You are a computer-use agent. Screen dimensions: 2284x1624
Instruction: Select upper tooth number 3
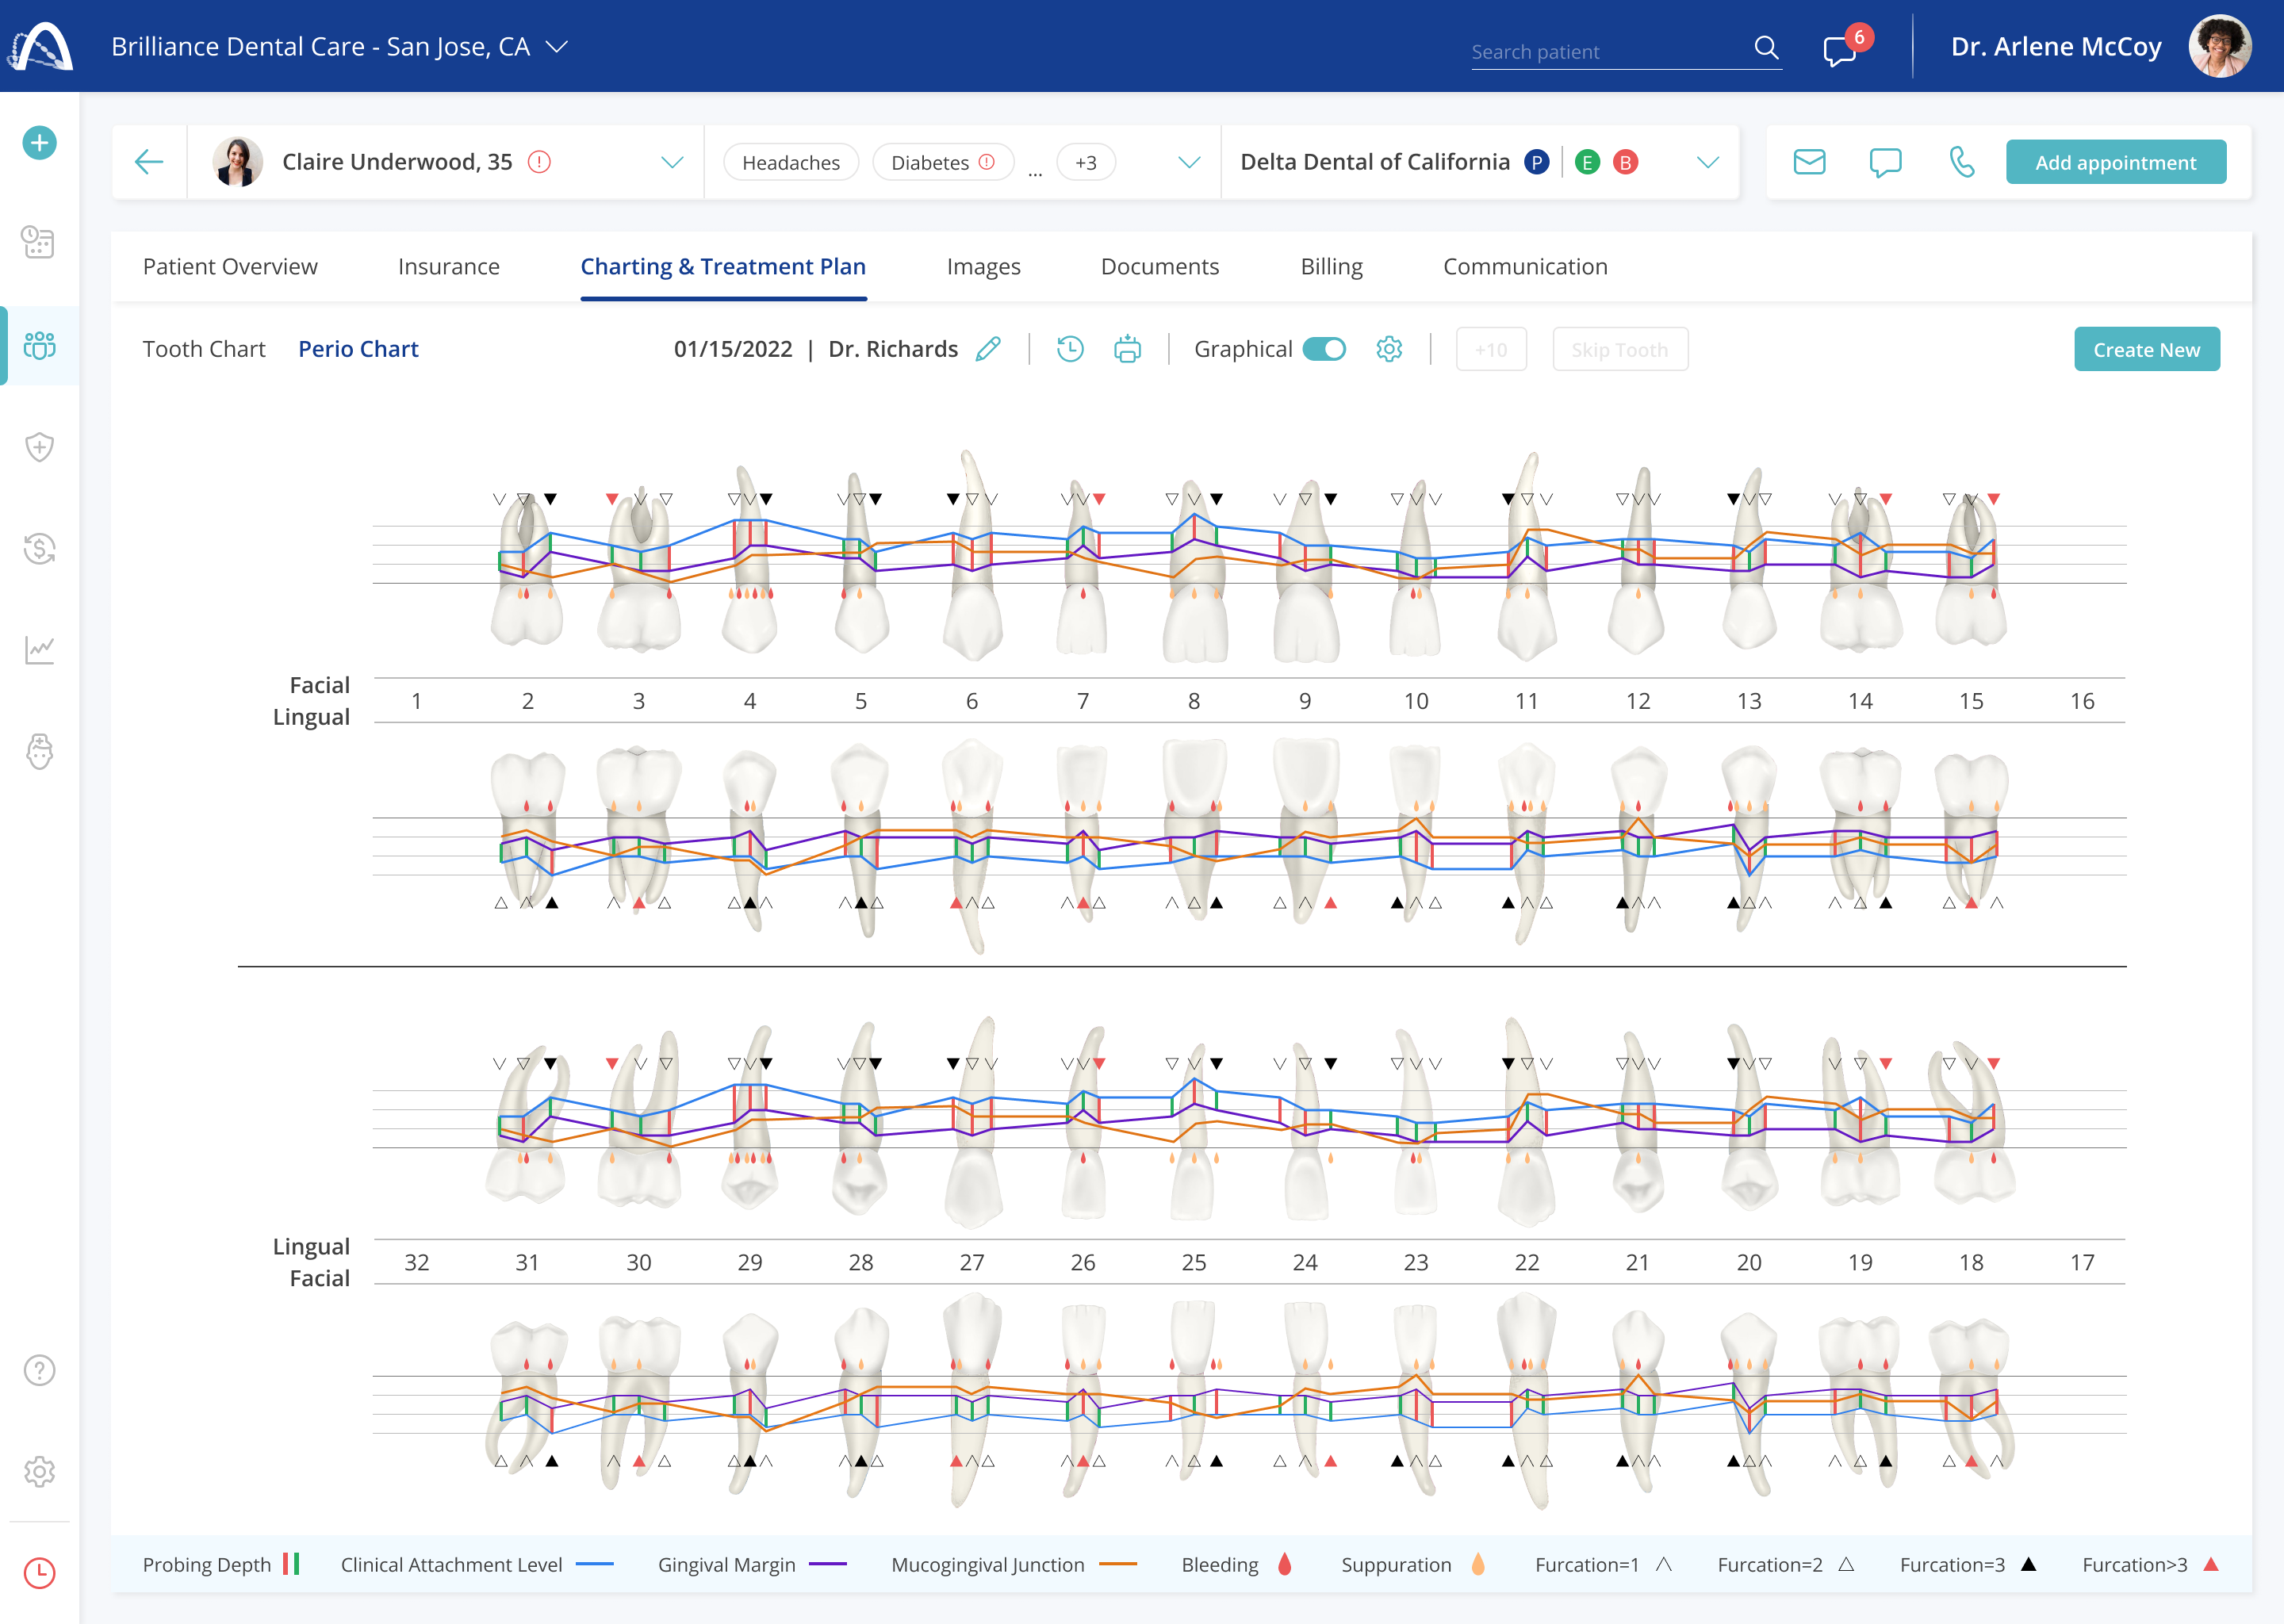coord(639,701)
